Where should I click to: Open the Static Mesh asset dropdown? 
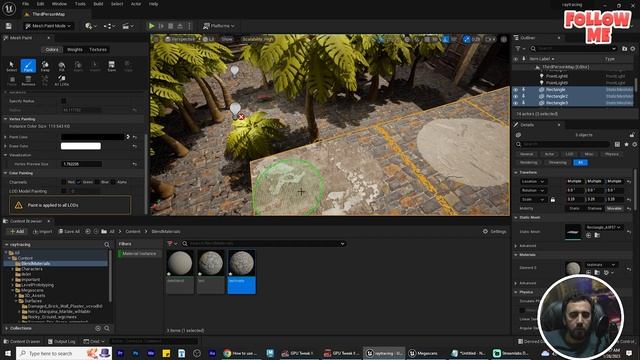click(603, 227)
